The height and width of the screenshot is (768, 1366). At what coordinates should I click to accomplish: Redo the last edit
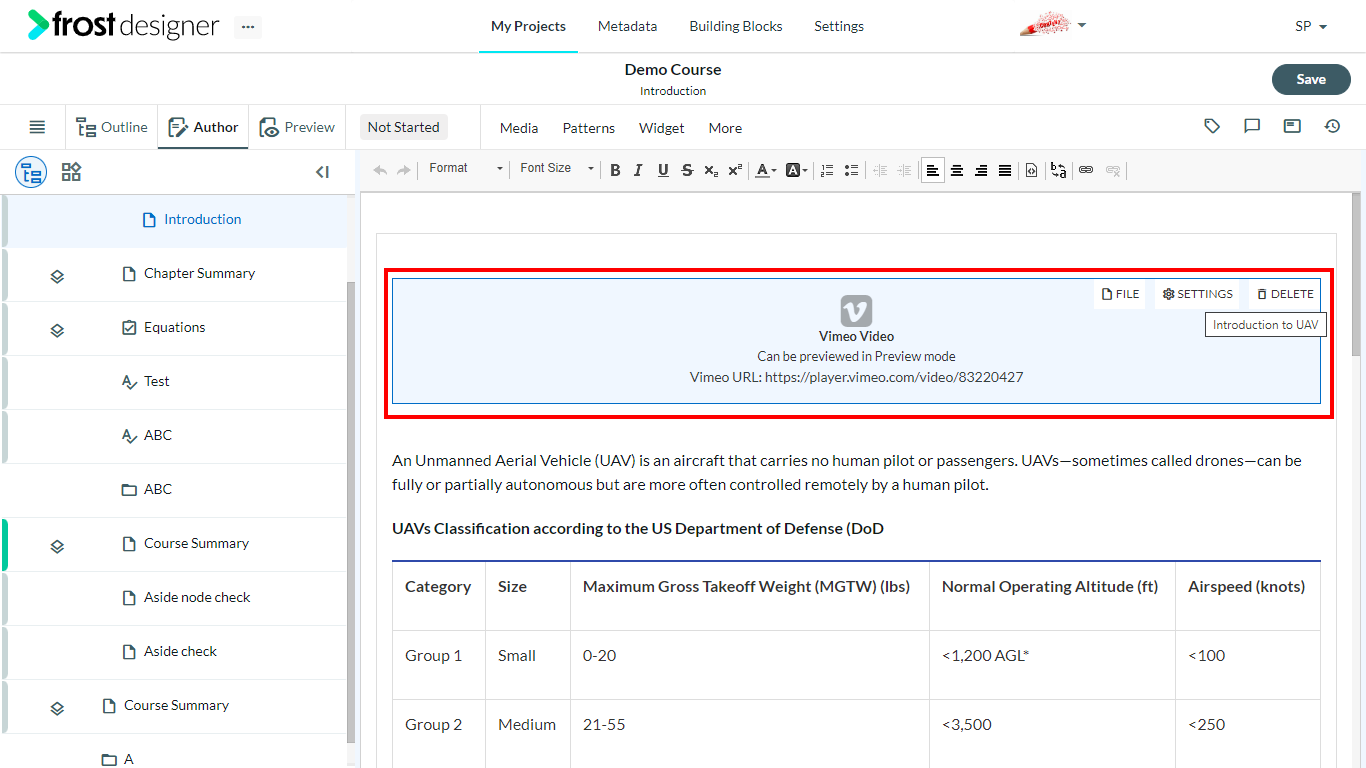click(403, 170)
